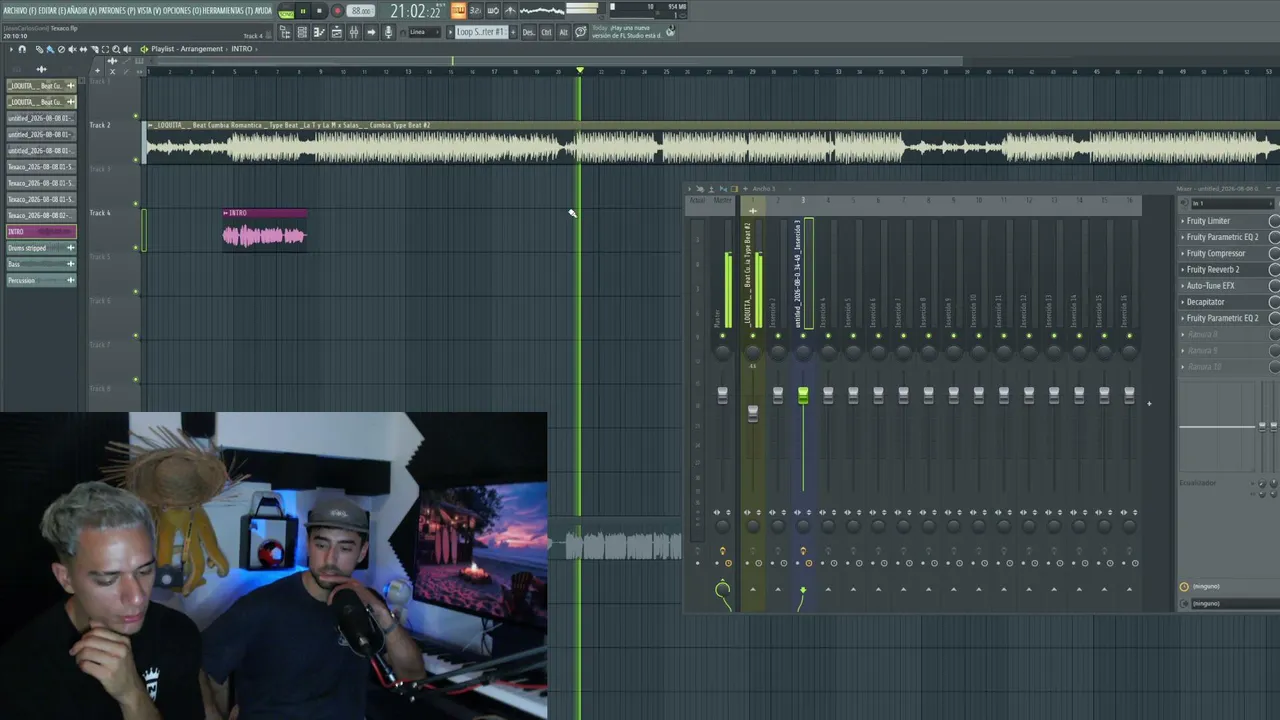1280x720 pixels.
Task: Mute the Master mixer channel LED
Action: (722, 336)
